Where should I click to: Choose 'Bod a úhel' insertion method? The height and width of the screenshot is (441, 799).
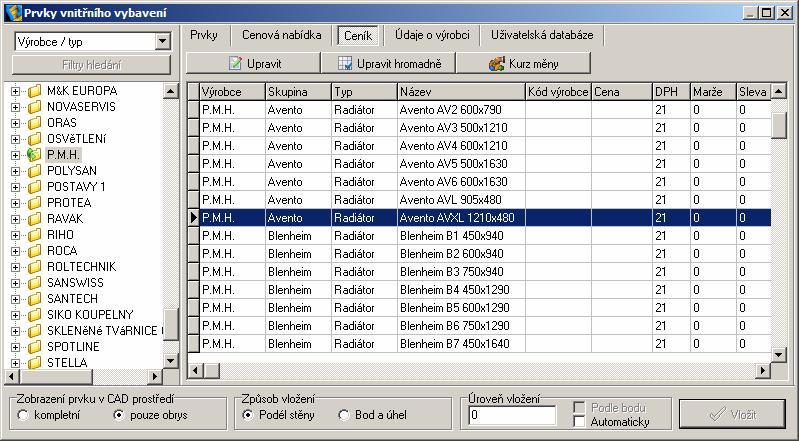click(343, 415)
